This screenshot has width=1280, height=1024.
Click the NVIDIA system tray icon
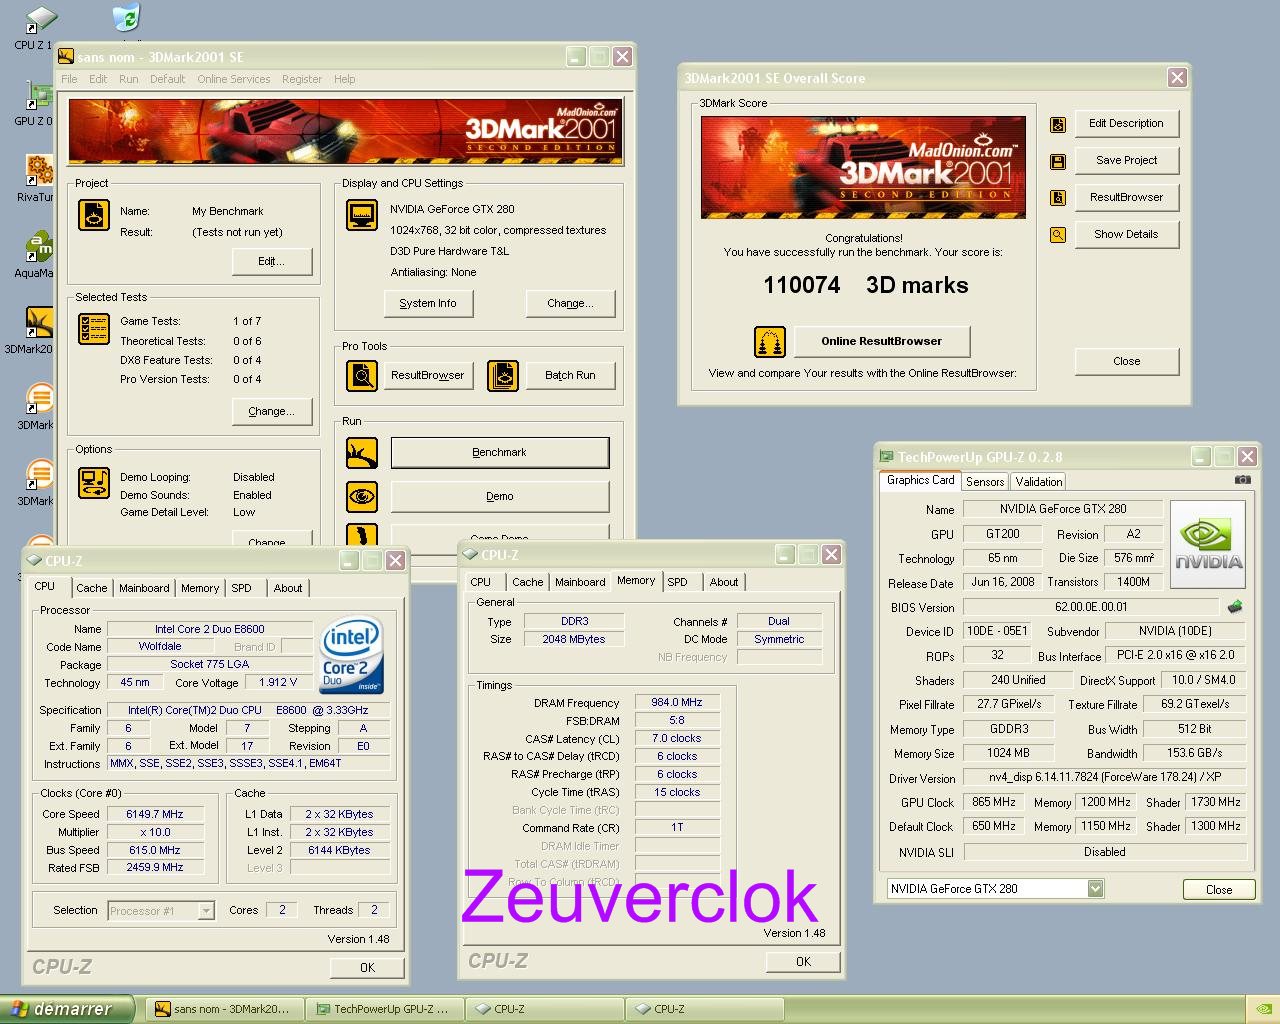1263,1009
